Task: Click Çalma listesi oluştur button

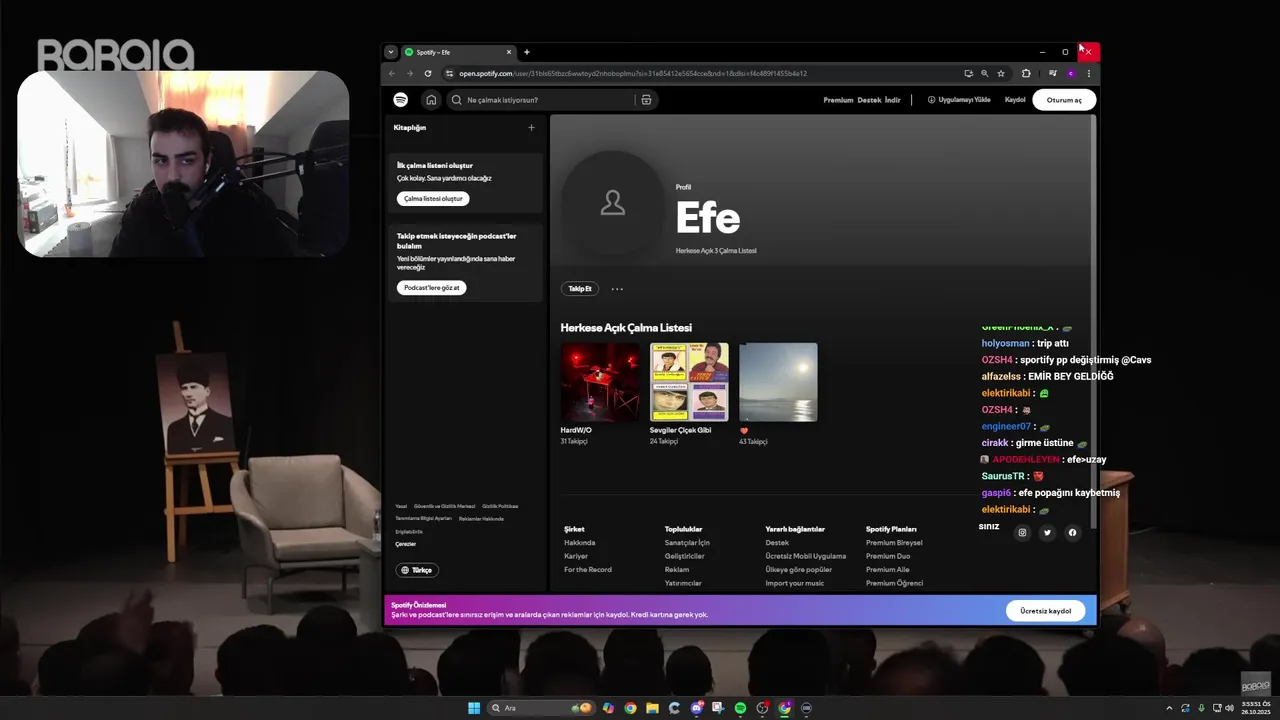Action: pos(433,199)
